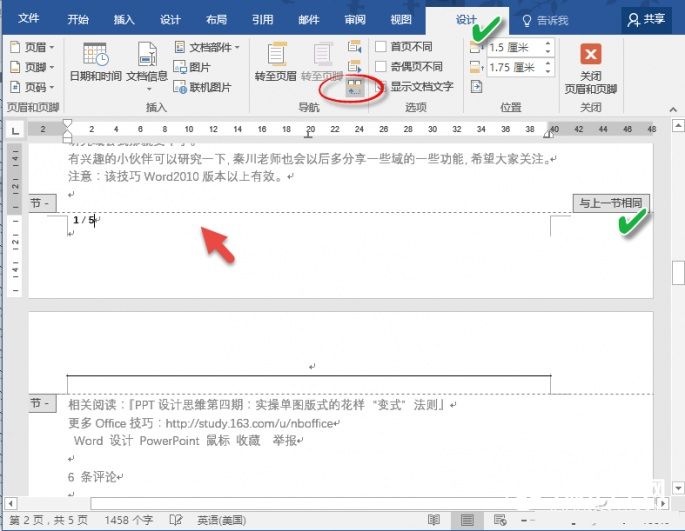Edit footer-from-bottom value 1.75 厘米

click(x=514, y=67)
